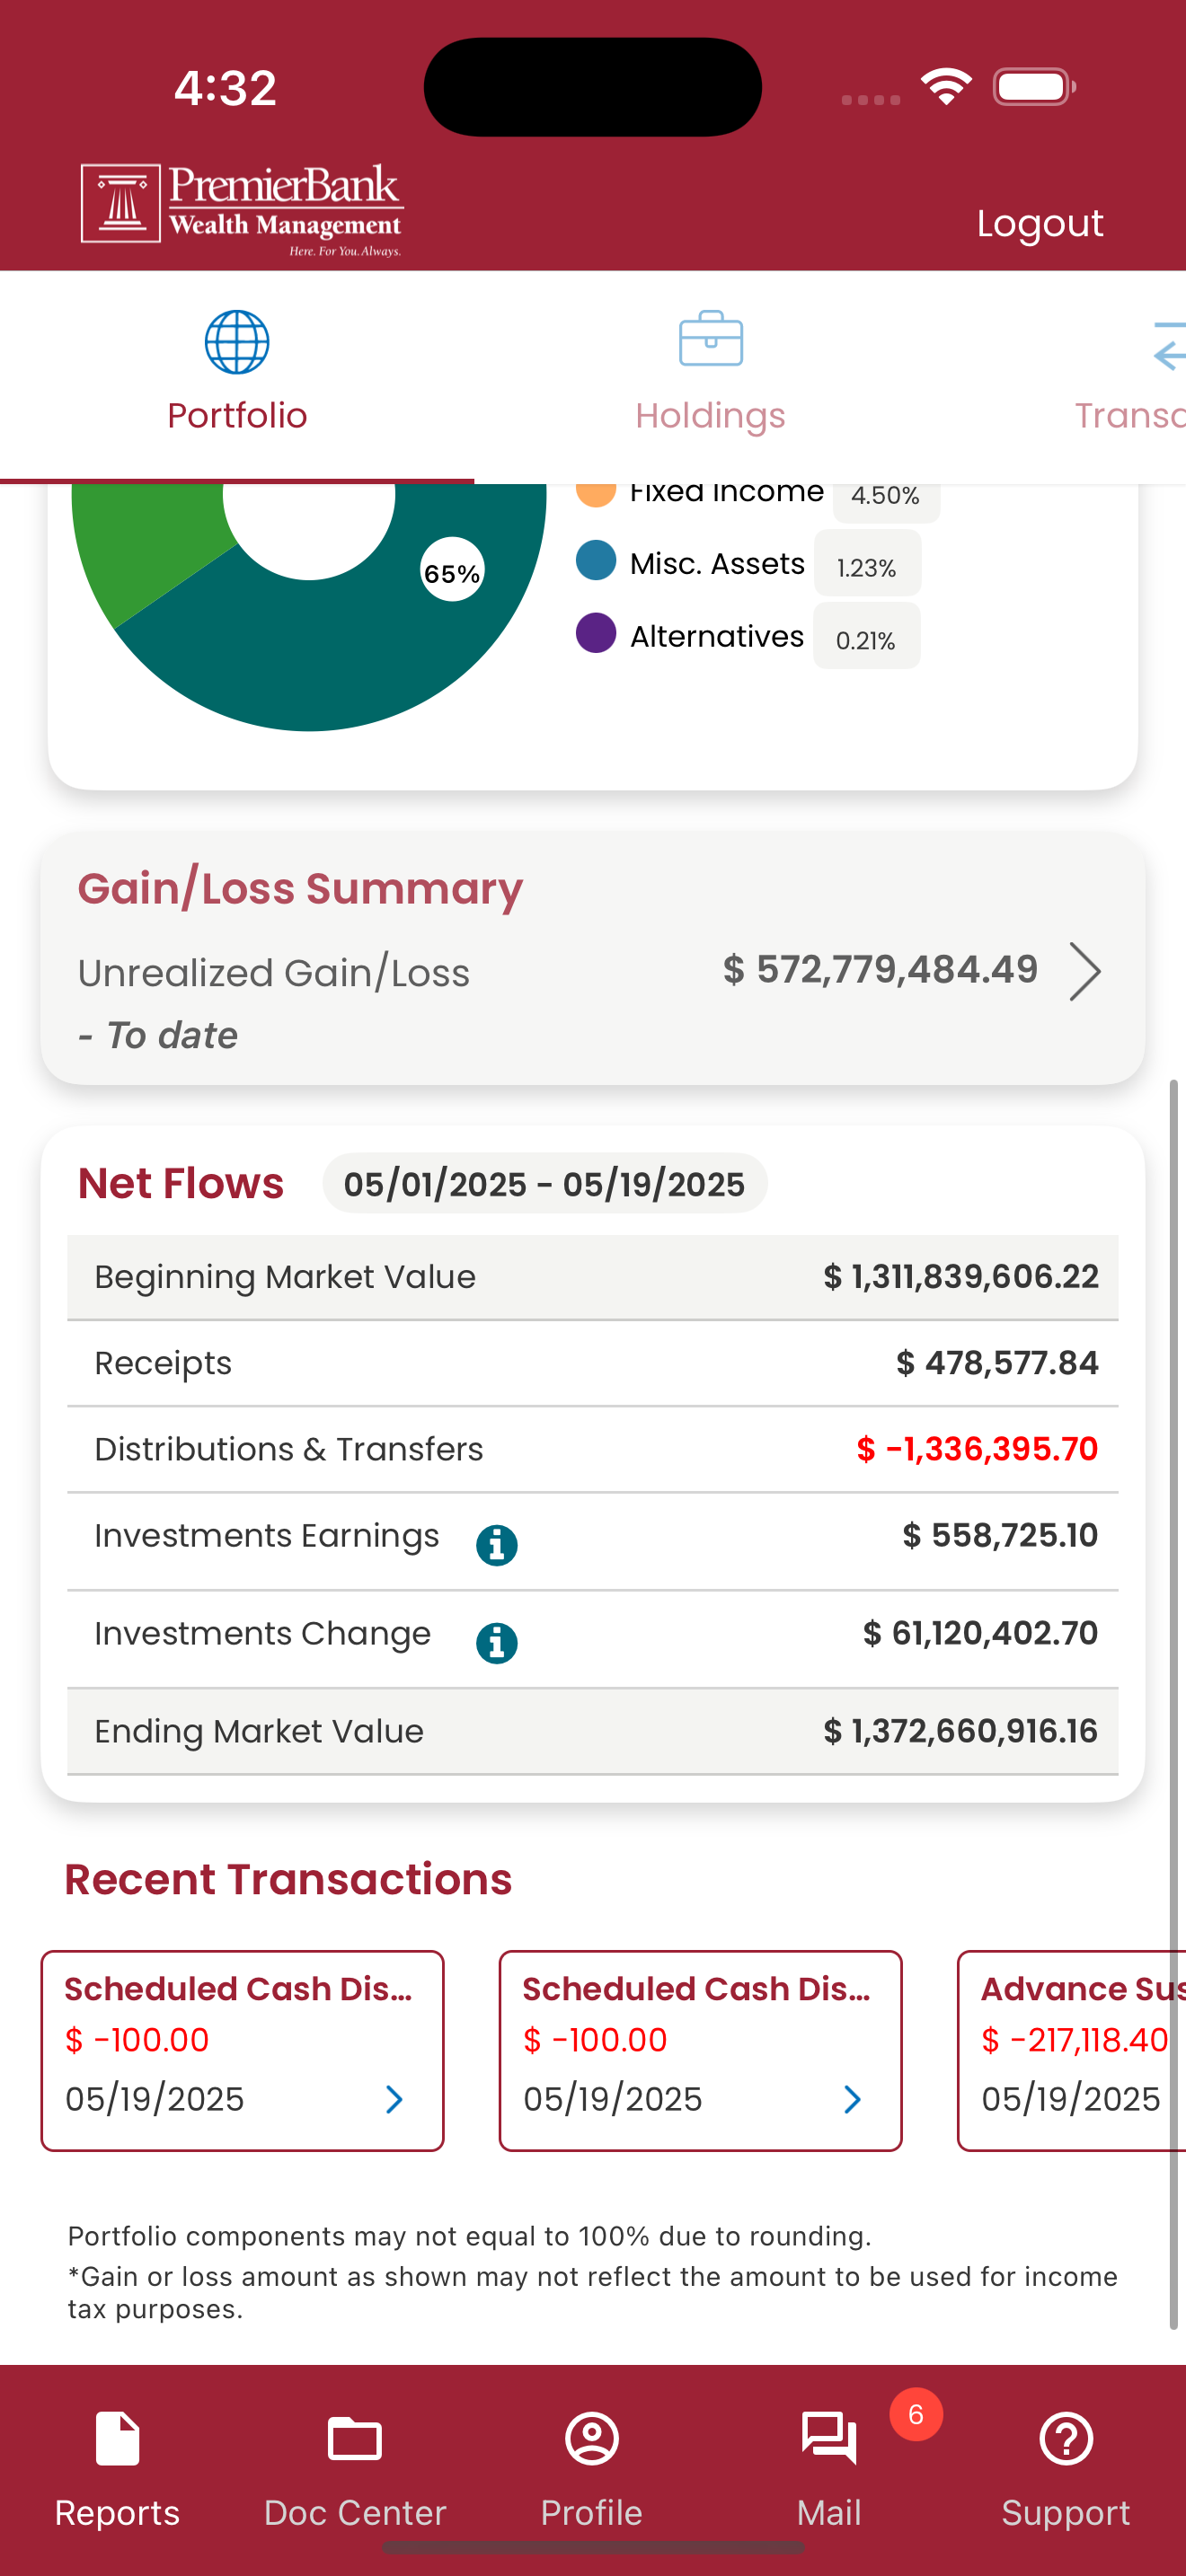Open the Profile person icon
The width and height of the screenshot is (1186, 2576).
pyautogui.click(x=592, y=2439)
